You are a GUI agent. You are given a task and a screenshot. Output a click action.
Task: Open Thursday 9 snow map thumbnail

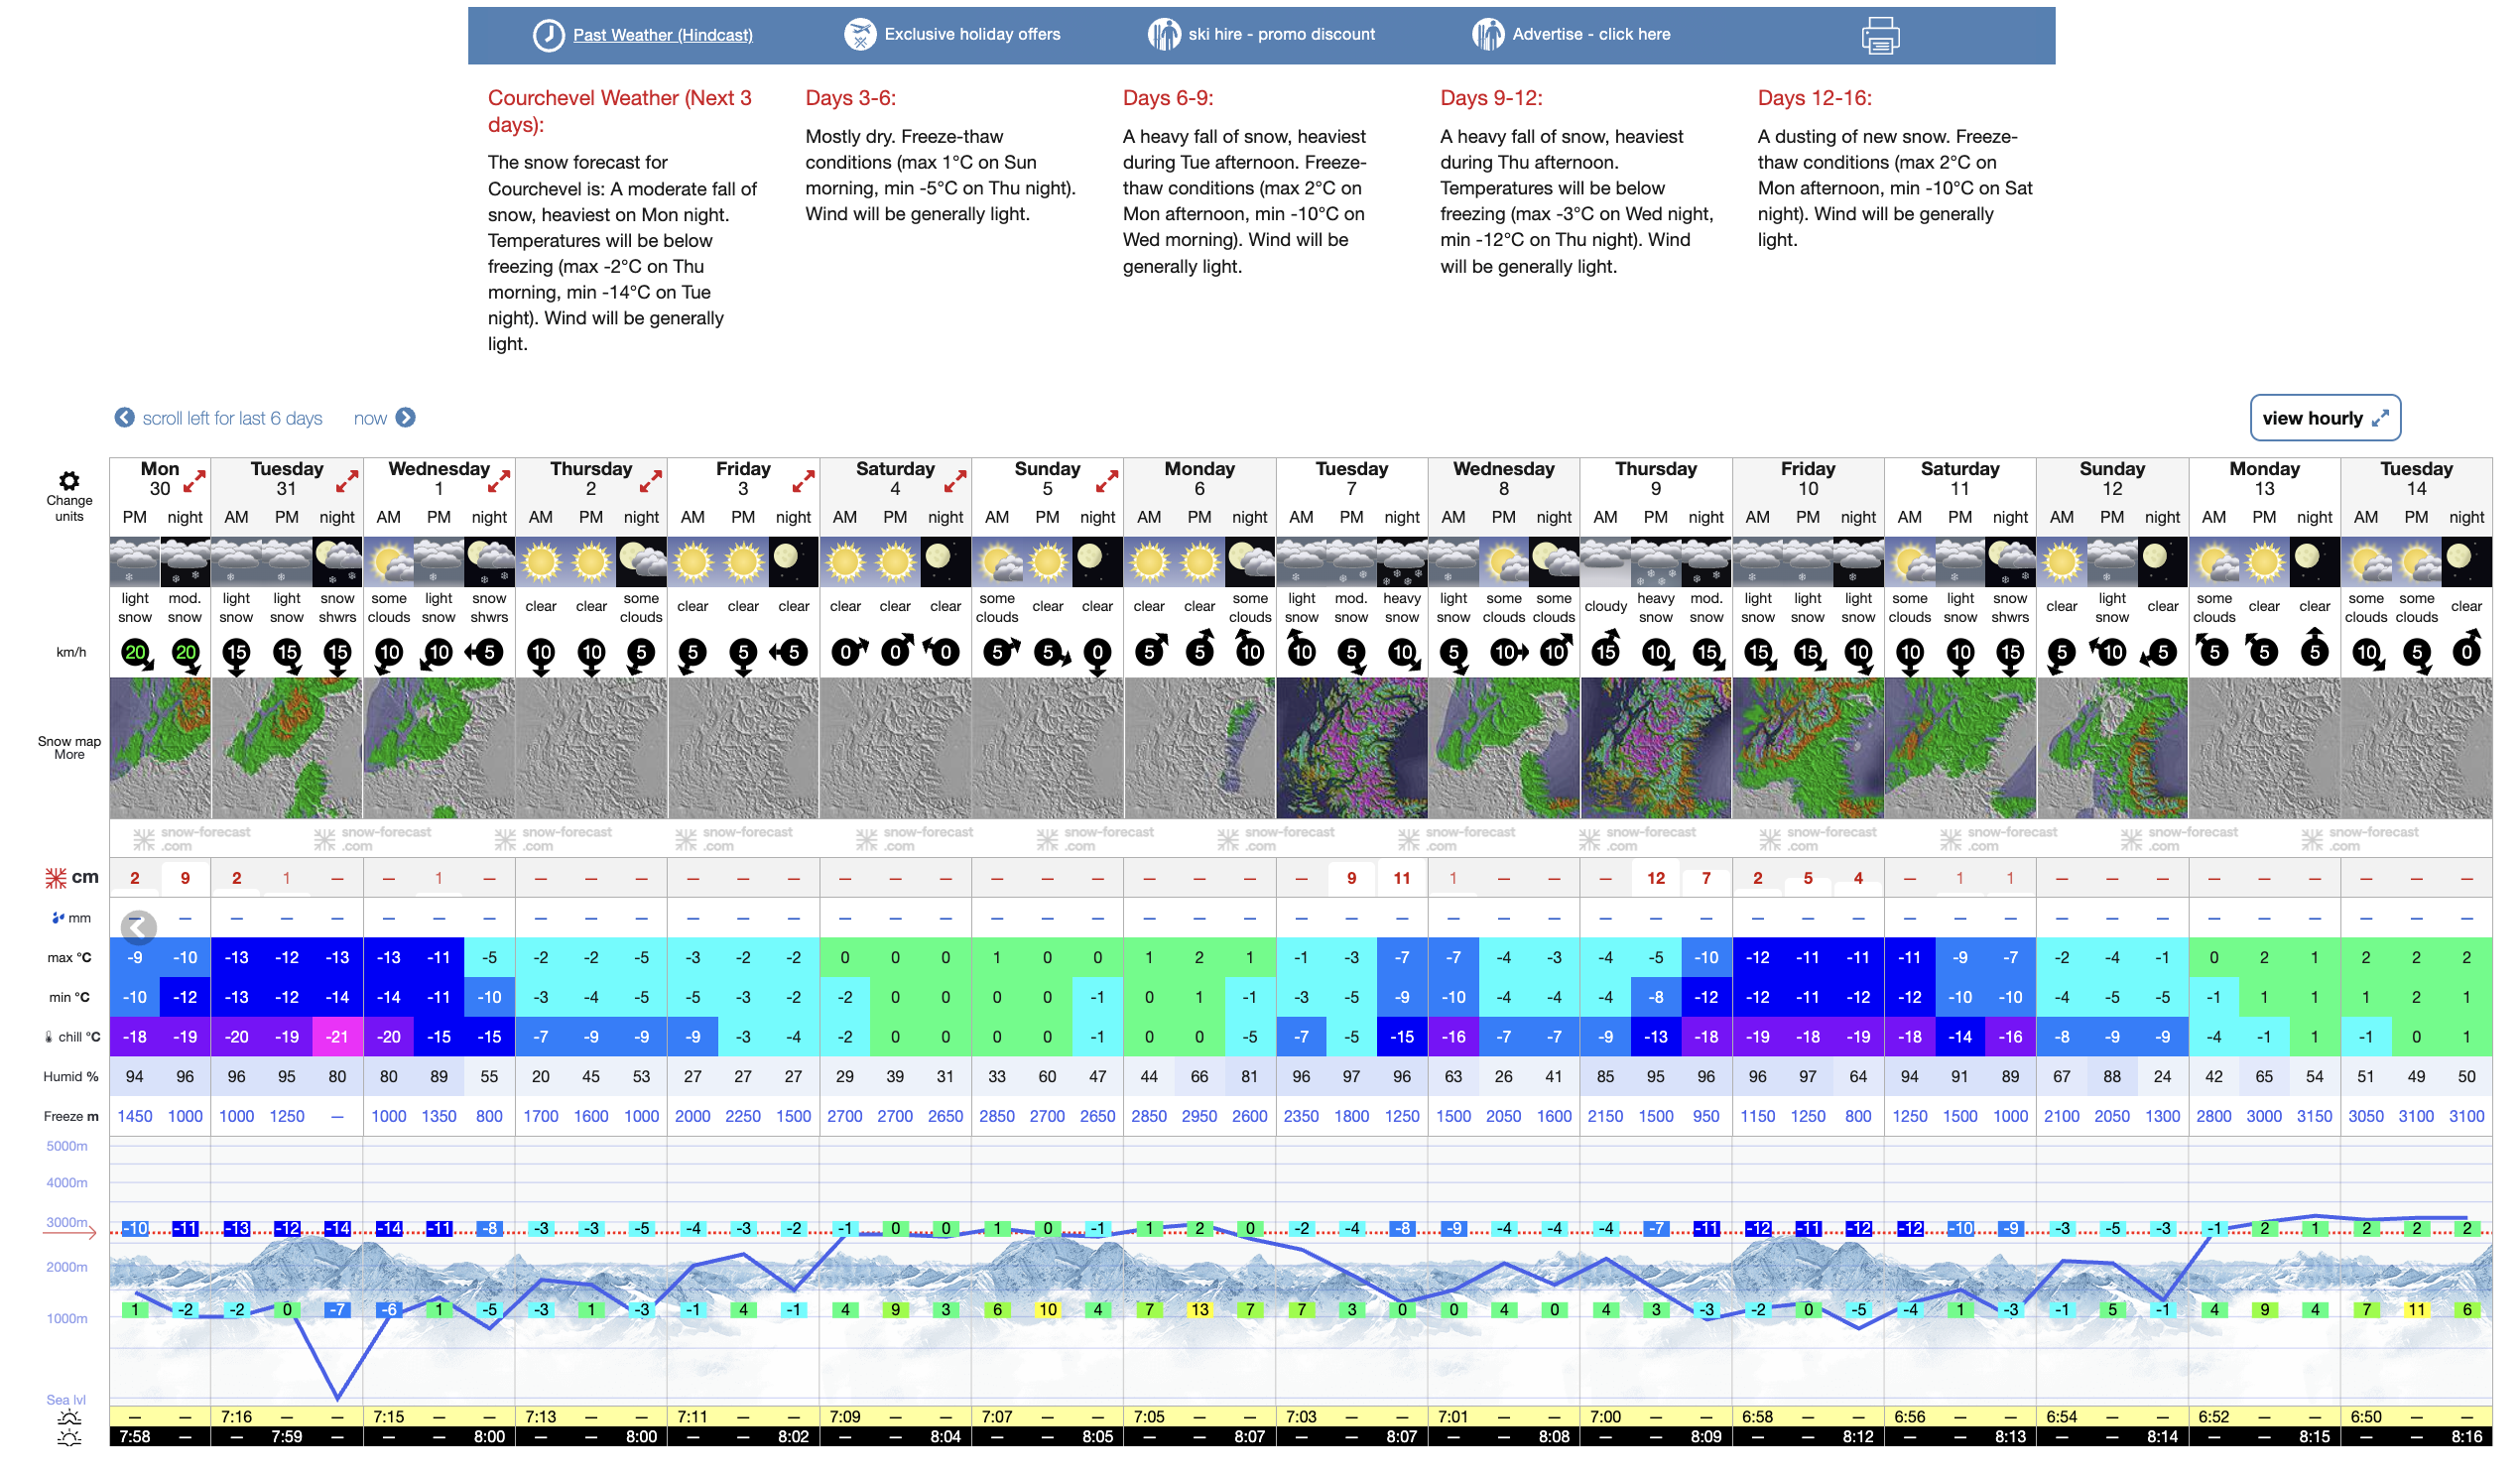[x=1656, y=747]
